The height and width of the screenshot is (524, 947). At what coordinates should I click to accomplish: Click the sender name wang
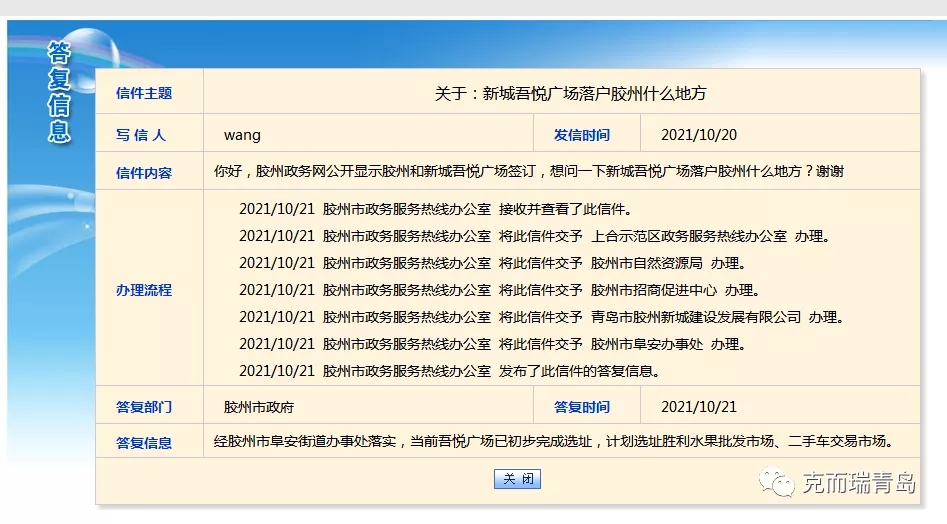coord(242,135)
